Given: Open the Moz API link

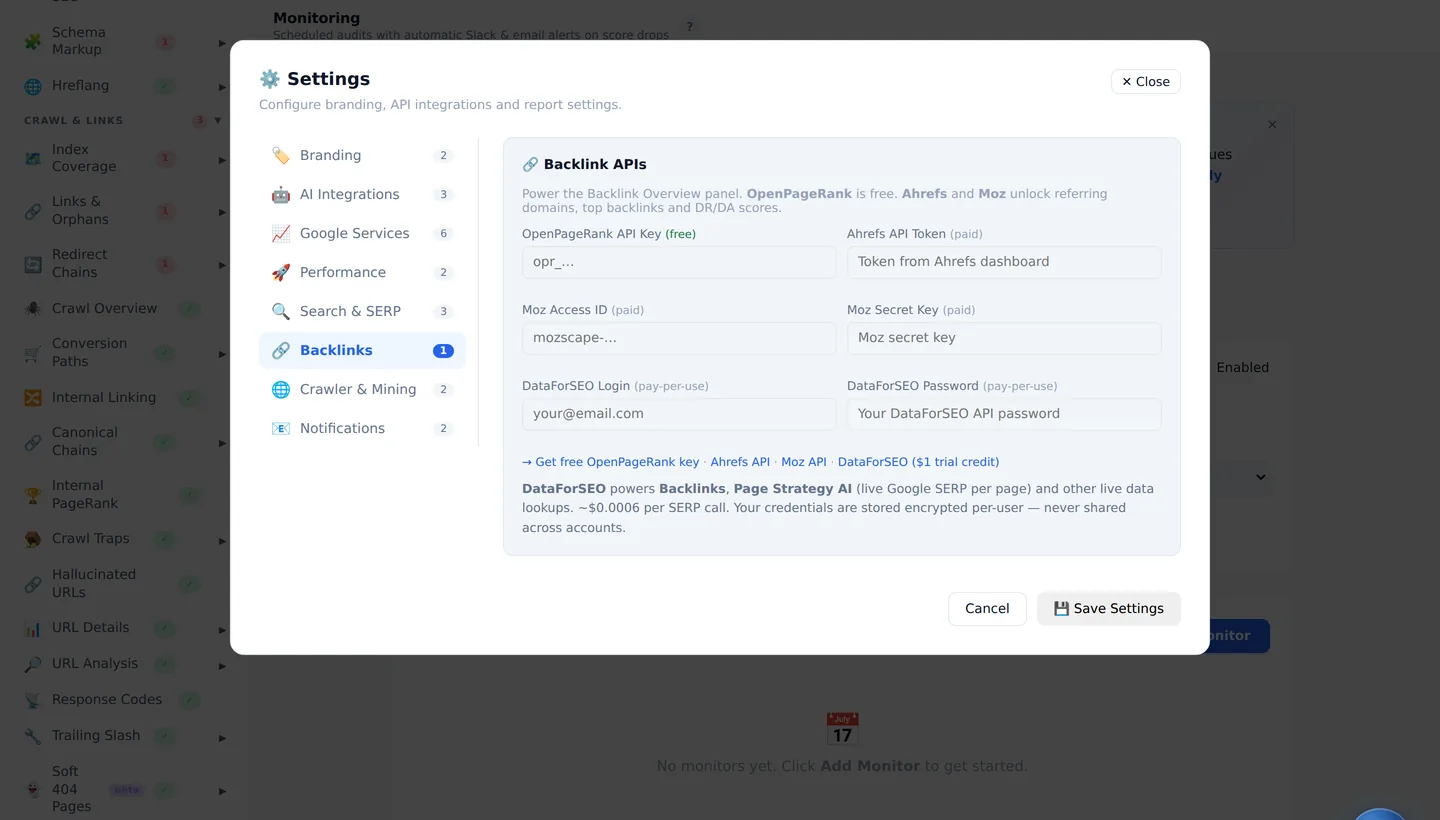Looking at the screenshot, I should [804, 462].
